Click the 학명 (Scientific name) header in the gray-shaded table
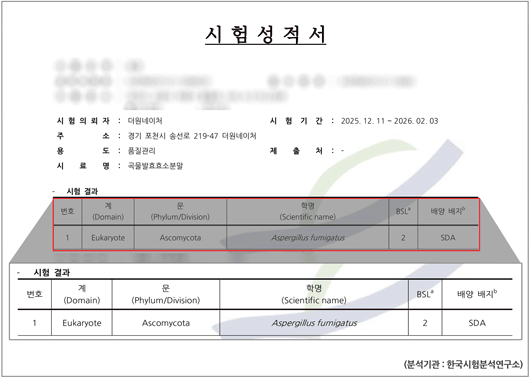 click(x=308, y=211)
